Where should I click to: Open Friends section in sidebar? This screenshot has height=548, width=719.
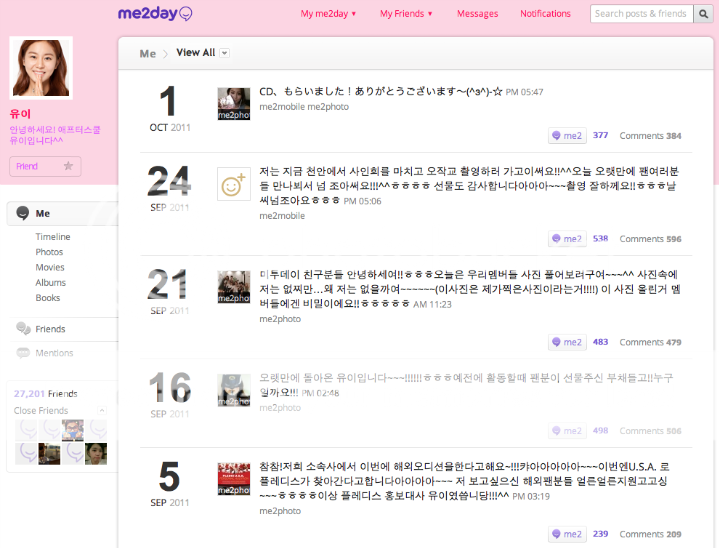pos(50,329)
